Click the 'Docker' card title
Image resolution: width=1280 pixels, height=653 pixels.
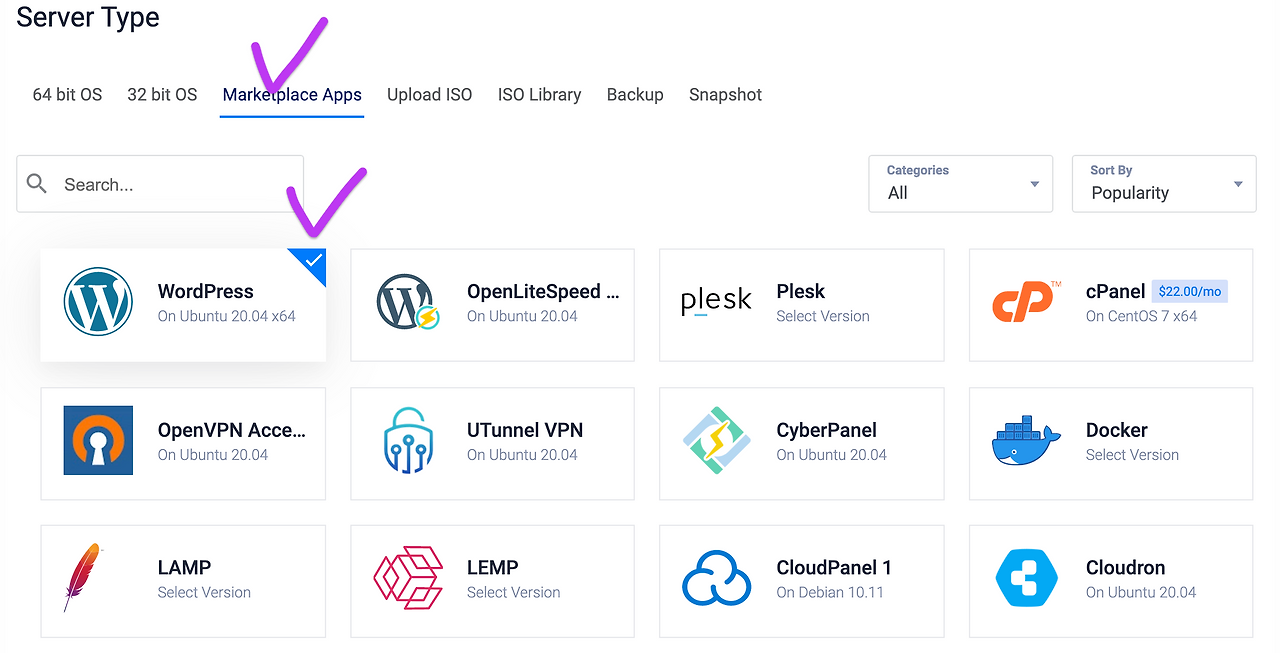pos(1117,430)
